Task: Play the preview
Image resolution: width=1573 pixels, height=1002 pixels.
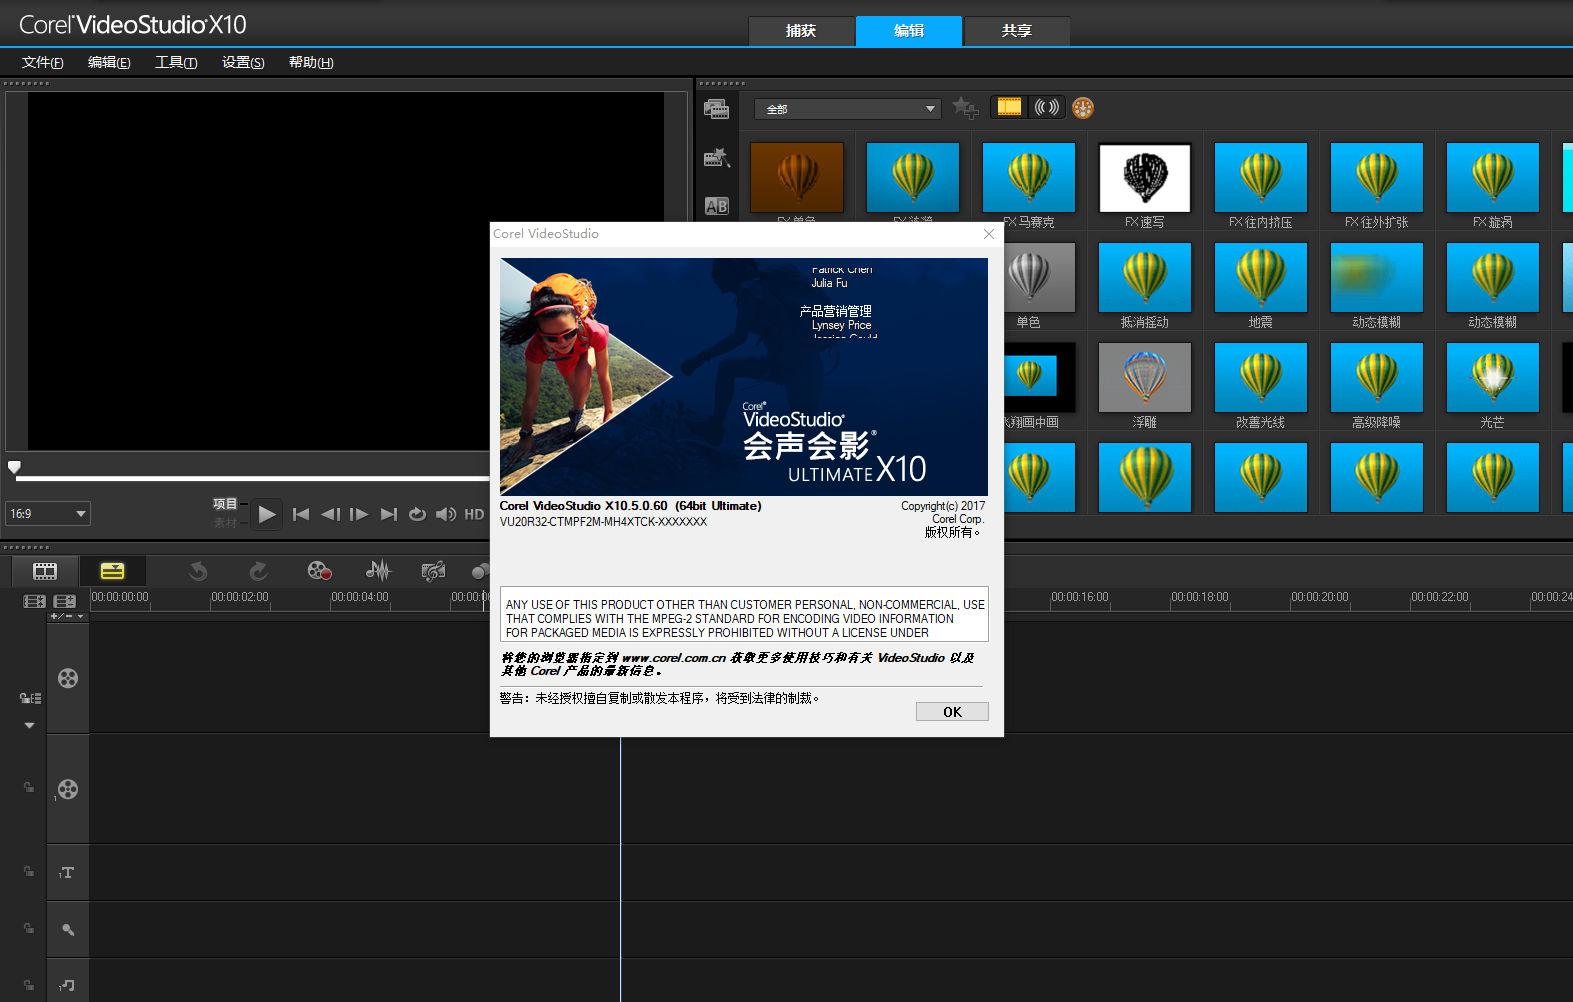Action: tap(266, 514)
